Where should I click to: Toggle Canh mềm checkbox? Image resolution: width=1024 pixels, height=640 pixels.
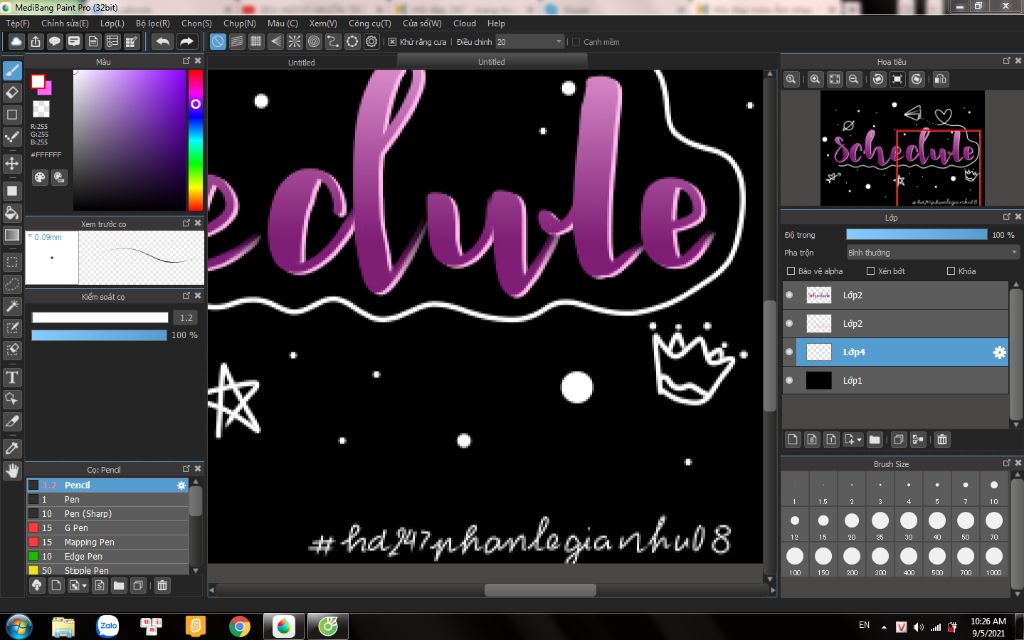[x=575, y=42]
